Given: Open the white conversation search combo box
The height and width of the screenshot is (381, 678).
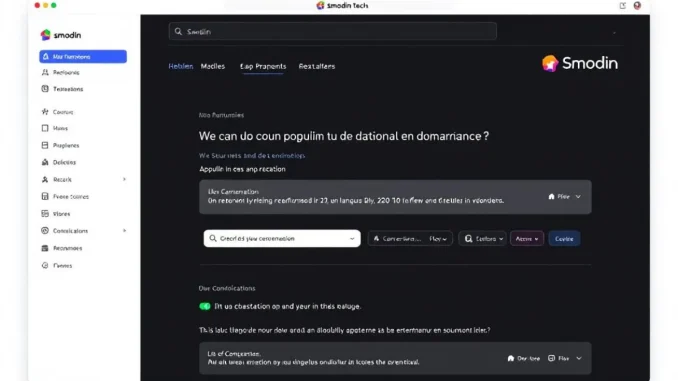Looking at the screenshot, I should 282,238.
